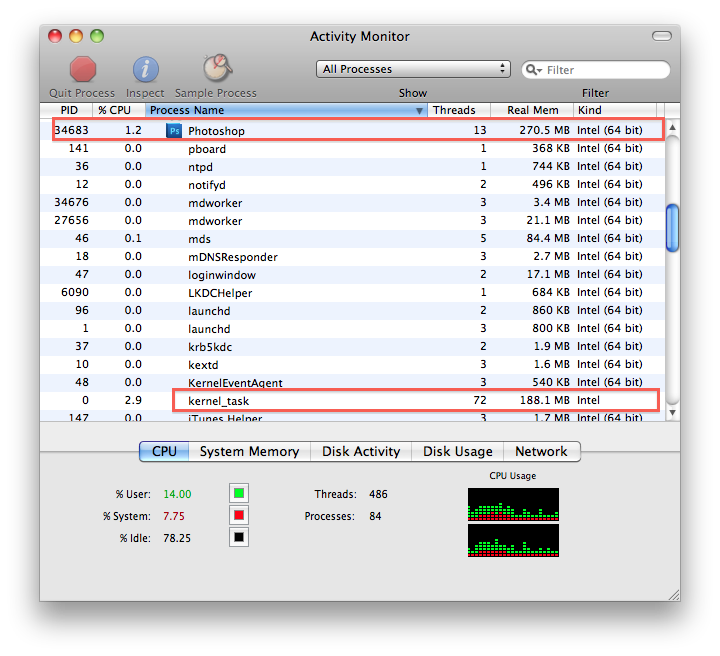Viewport: 720px width, 656px height.
Task: Click the 2.9 % CPU cell of kernel_task
Action: point(133,400)
